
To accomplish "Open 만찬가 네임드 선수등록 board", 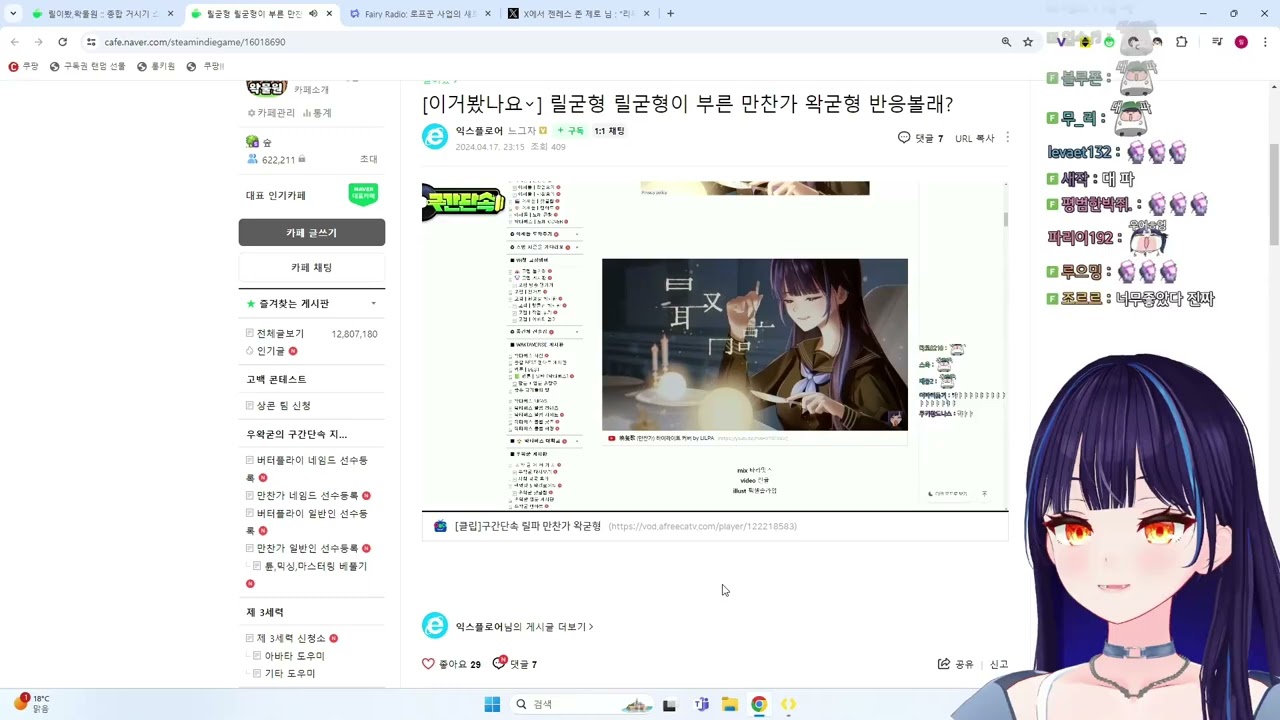I will pyautogui.click(x=307, y=496).
